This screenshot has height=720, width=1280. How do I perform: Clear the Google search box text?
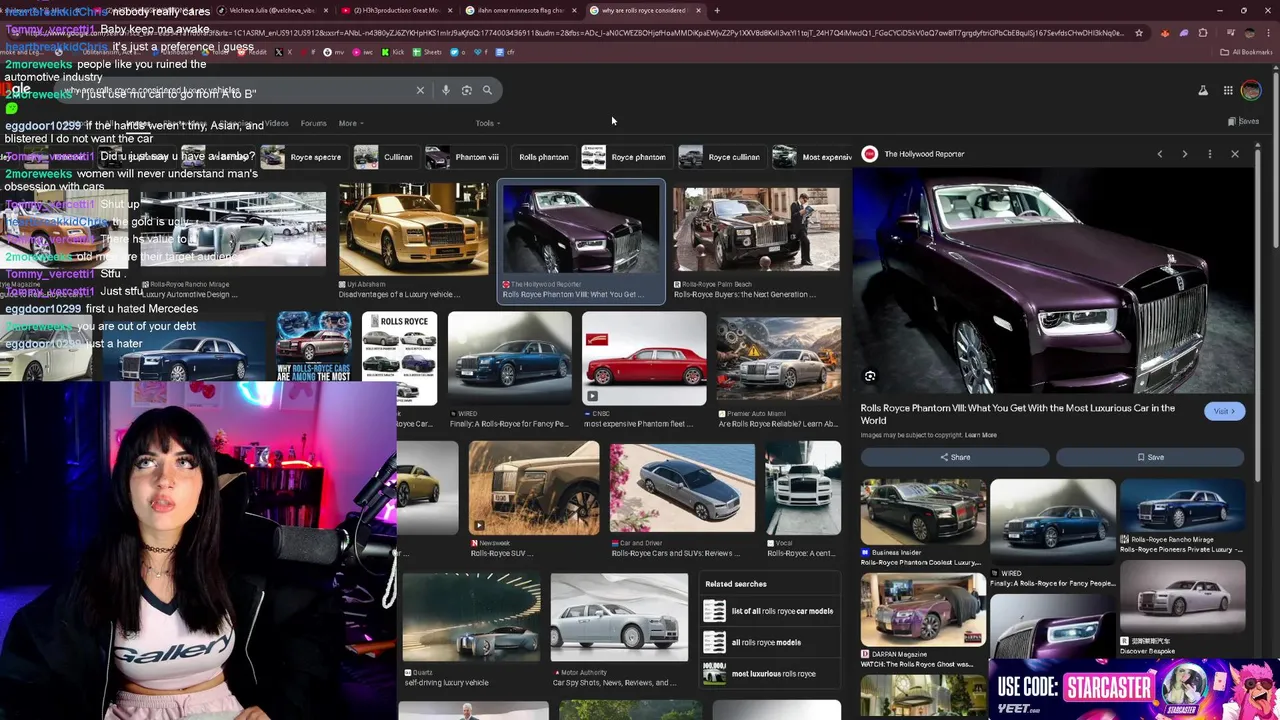pos(420,91)
